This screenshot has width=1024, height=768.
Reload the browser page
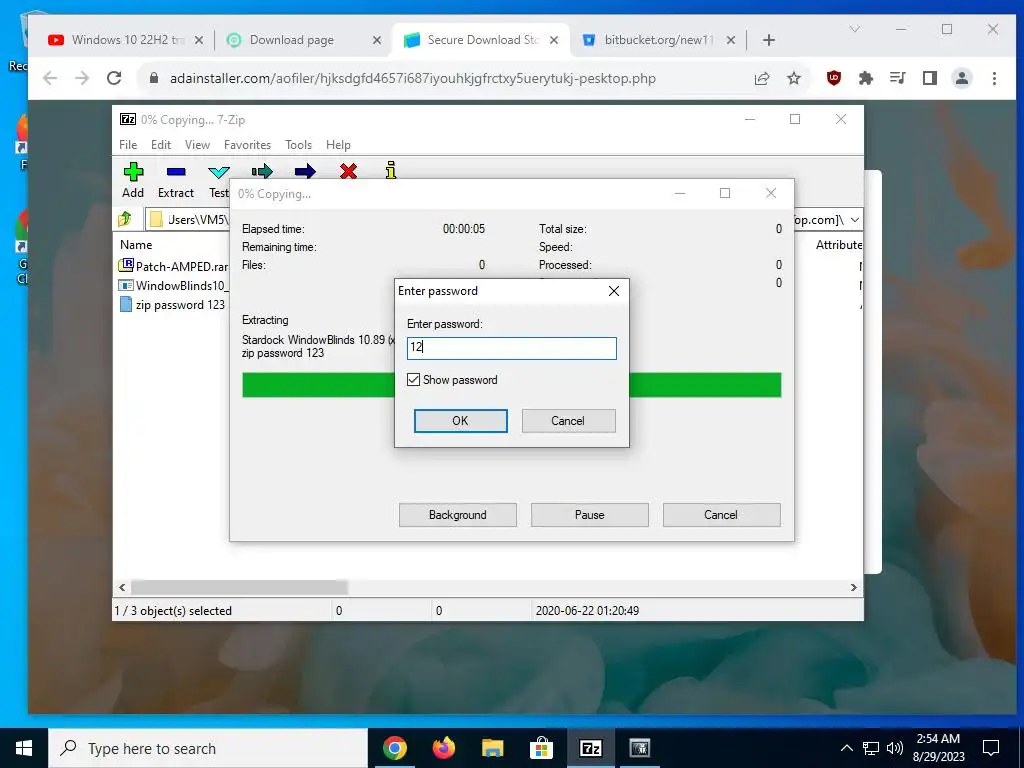[x=114, y=78]
